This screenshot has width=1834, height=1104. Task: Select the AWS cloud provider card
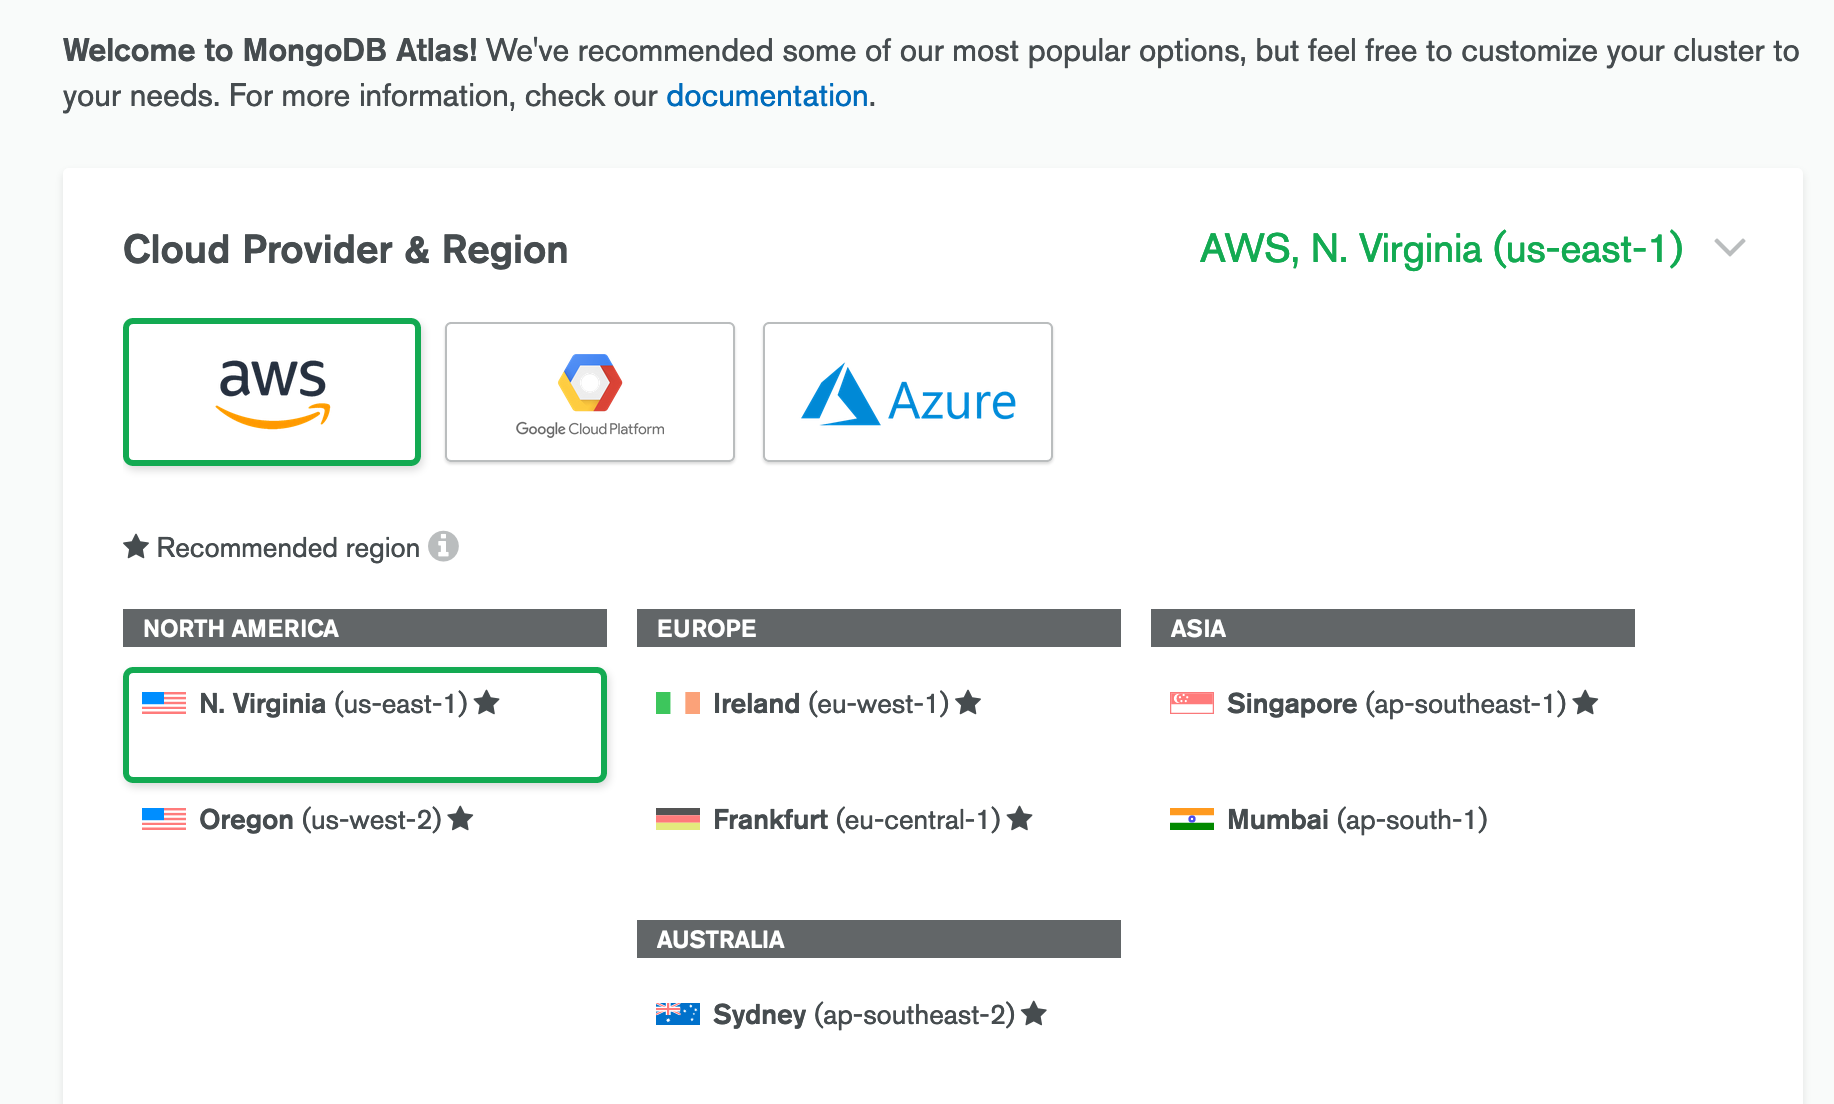point(272,392)
